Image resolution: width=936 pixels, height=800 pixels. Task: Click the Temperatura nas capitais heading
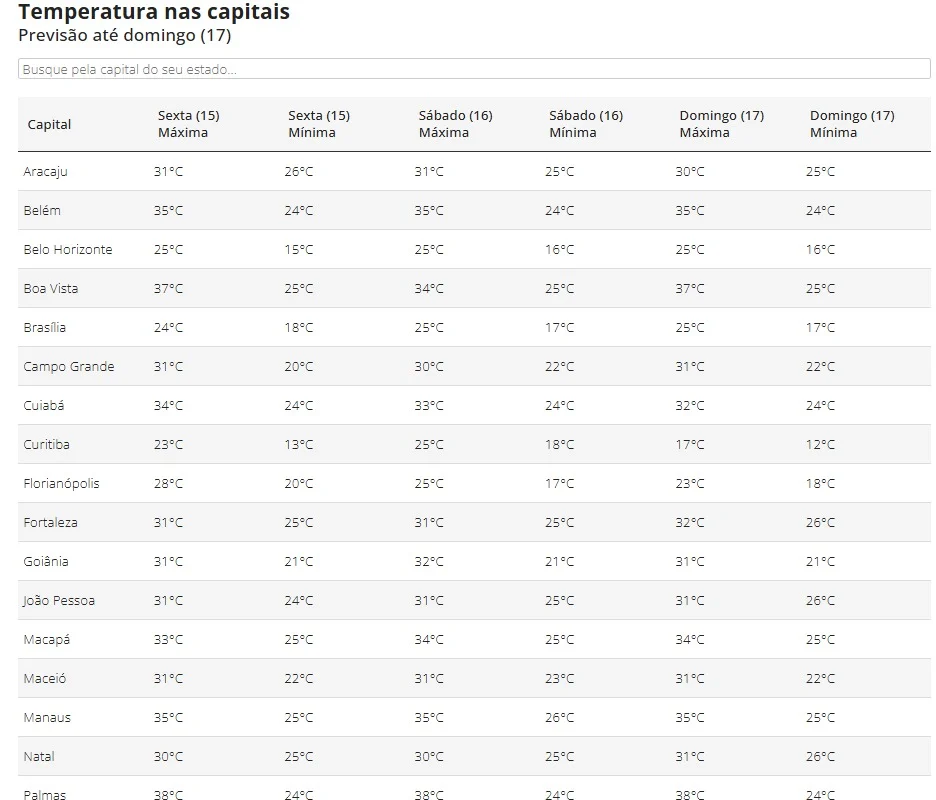(x=154, y=11)
